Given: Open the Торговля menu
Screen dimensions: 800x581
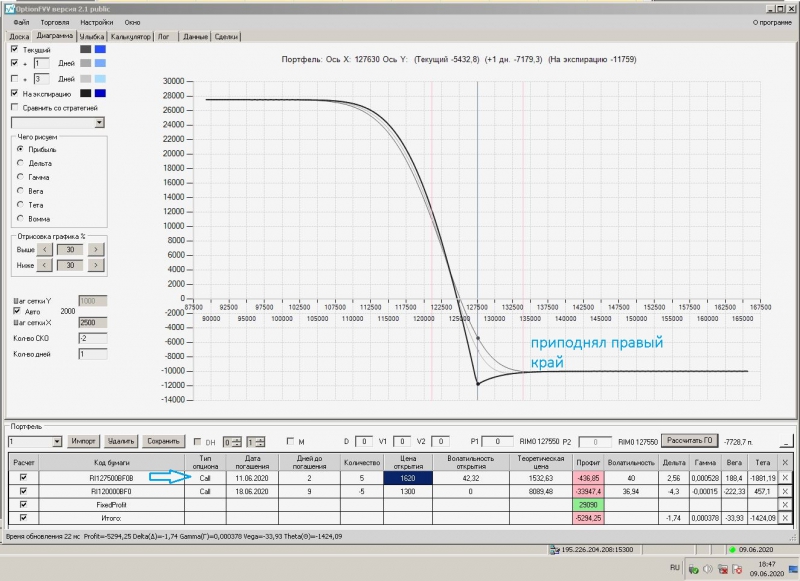Looking at the screenshot, I should coord(55,22).
